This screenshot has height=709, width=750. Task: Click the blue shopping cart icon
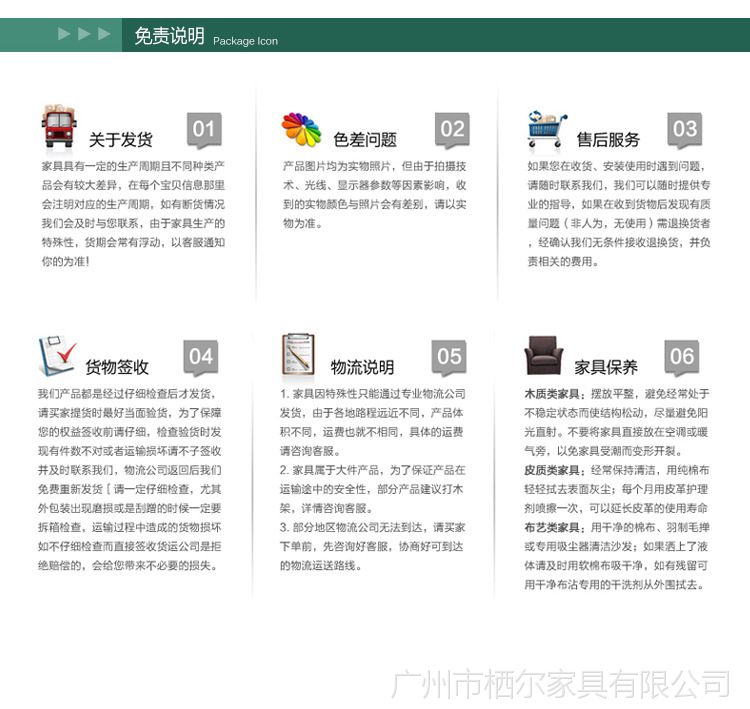[x=547, y=130]
